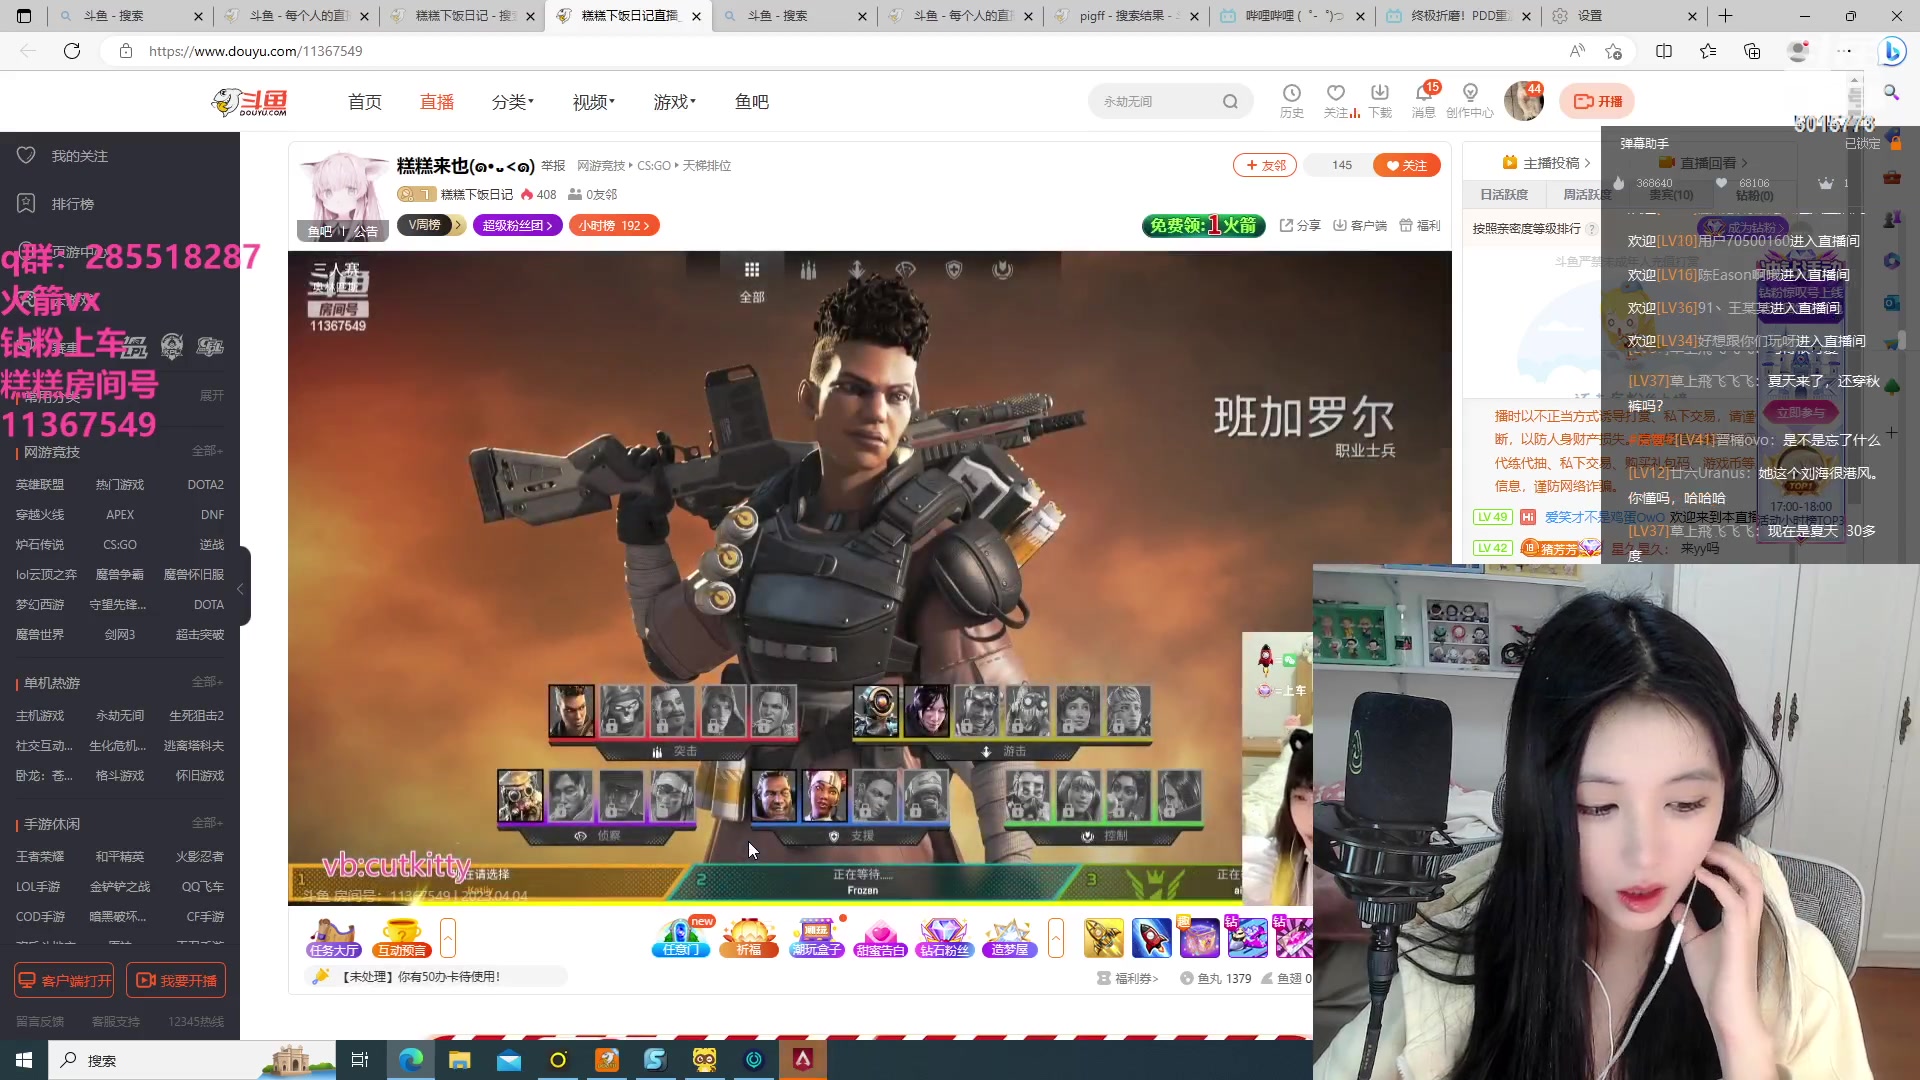Click up-chevron expander next to 互动预言
Image resolution: width=1920 pixels, height=1080 pixels.
(x=448, y=938)
